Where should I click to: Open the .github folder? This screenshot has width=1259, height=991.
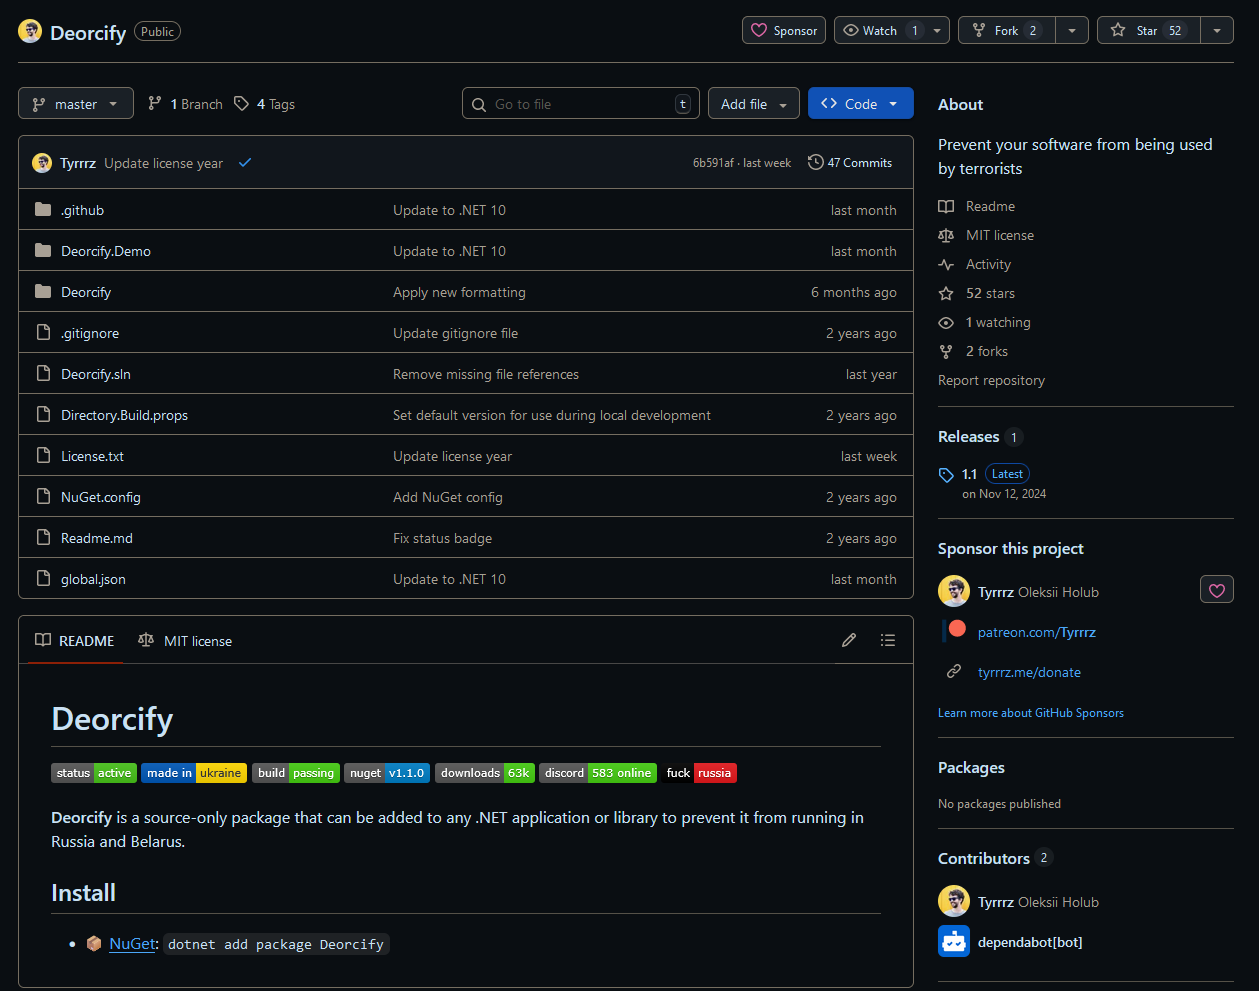pos(82,210)
